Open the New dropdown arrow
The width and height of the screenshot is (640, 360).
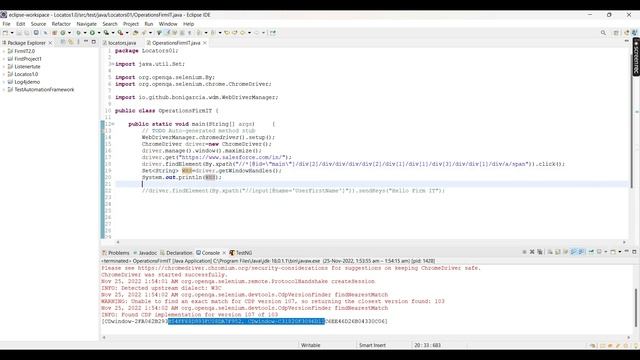12,33
